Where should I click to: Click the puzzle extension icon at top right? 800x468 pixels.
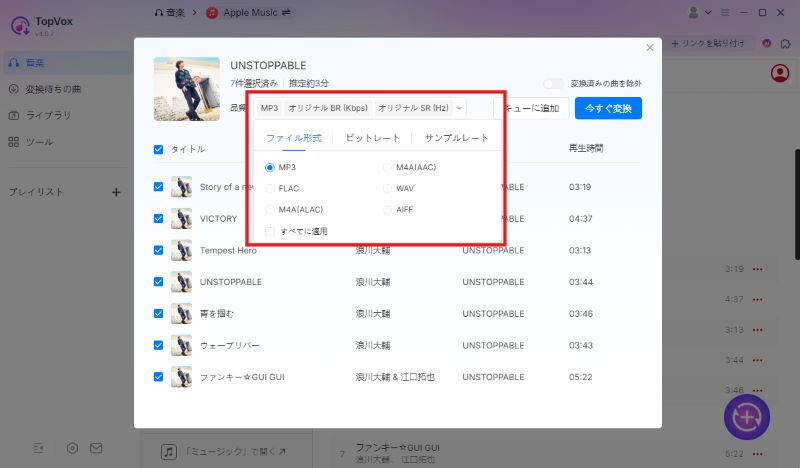click(785, 44)
